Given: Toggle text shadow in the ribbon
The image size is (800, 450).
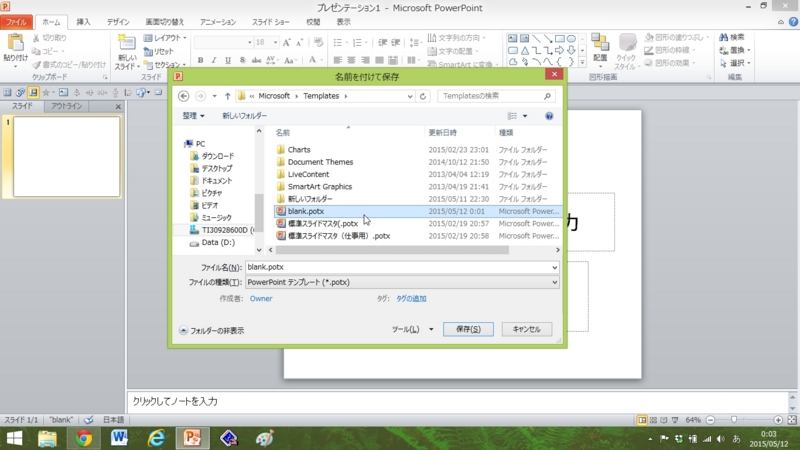Looking at the screenshot, I should (242, 60).
